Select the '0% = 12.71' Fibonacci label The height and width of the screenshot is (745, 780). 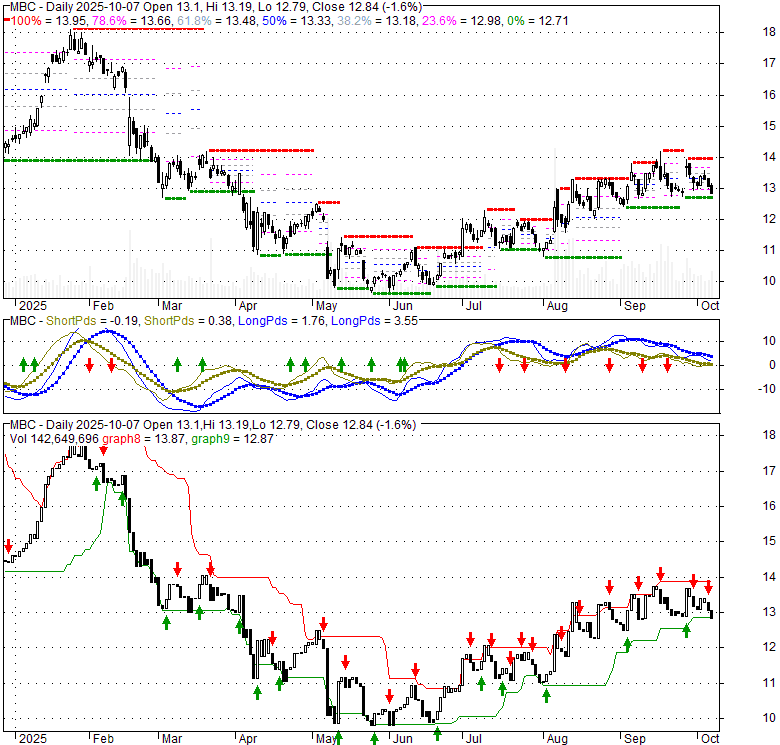click(537, 21)
